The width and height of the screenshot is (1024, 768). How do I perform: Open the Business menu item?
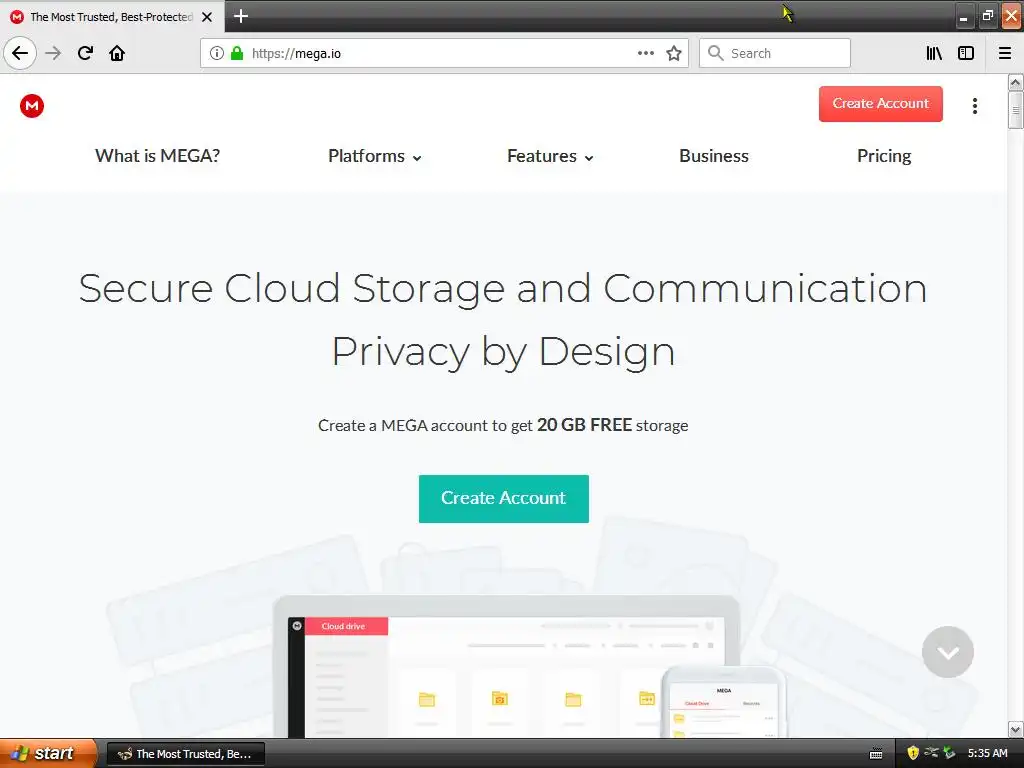[714, 156]
